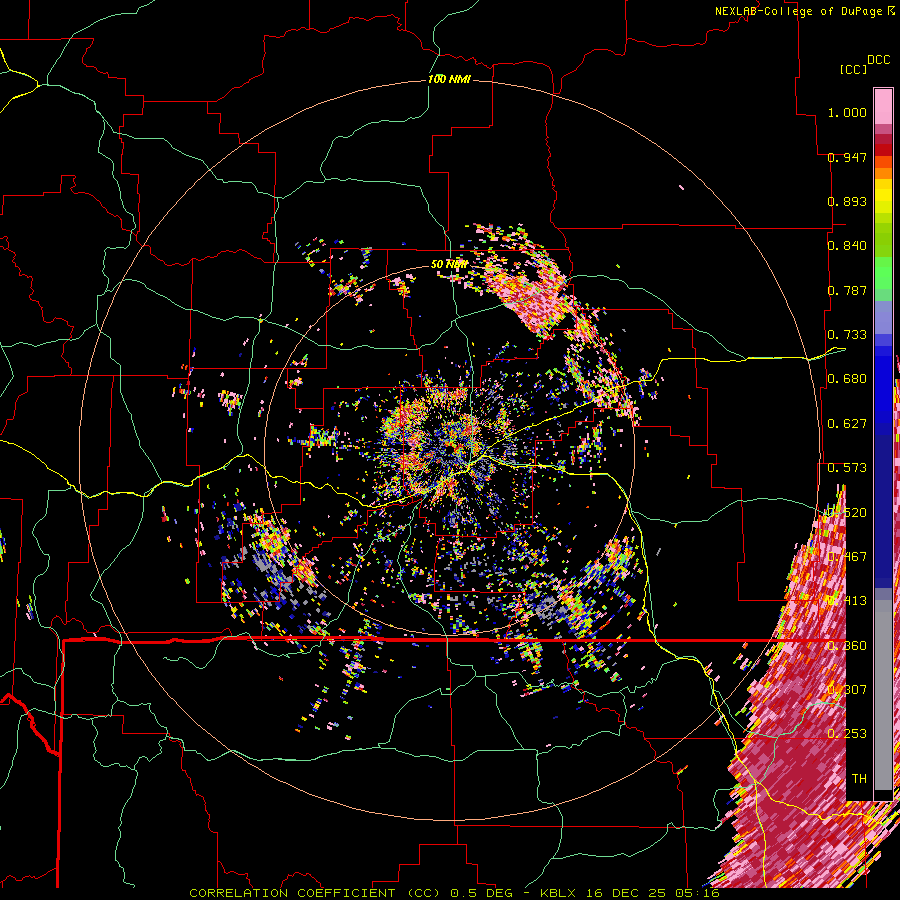Click the DCC label above the color bar
Screen dimensions: 900x900
(878, 60)
